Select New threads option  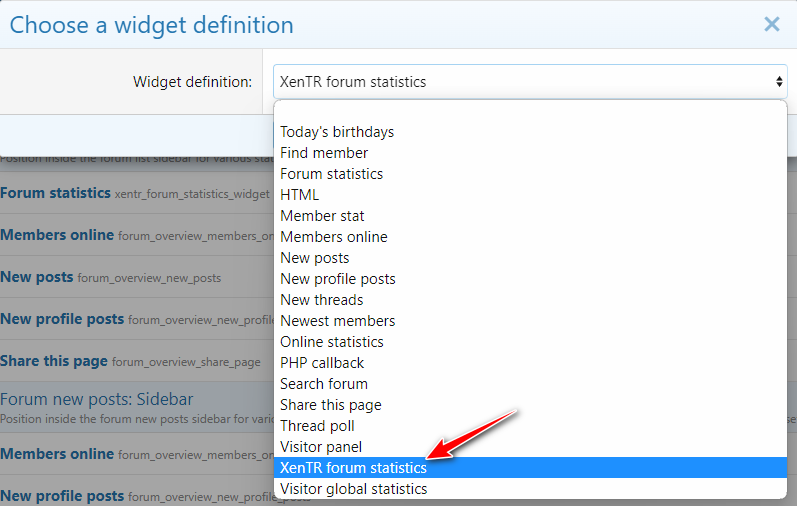pyautogui.click(x=322, y=300)
